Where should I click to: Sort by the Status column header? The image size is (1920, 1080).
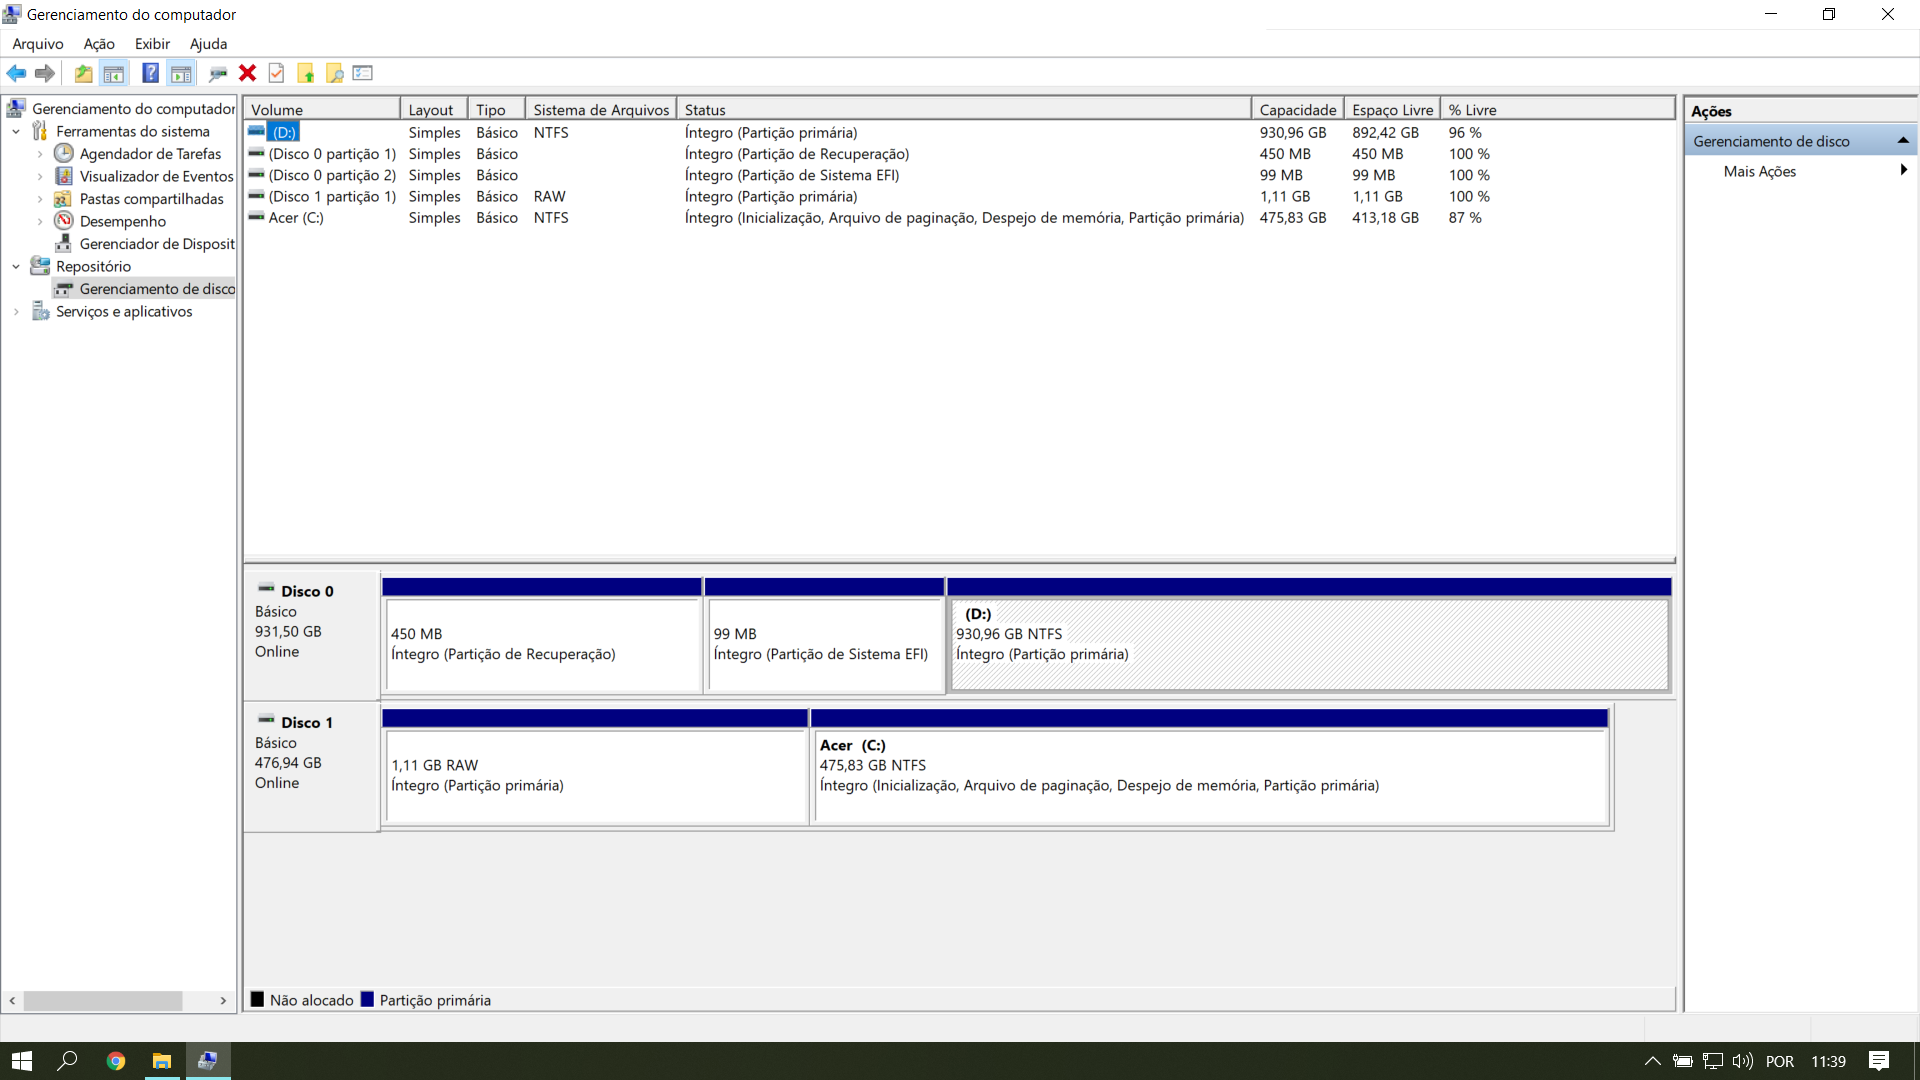963,109
